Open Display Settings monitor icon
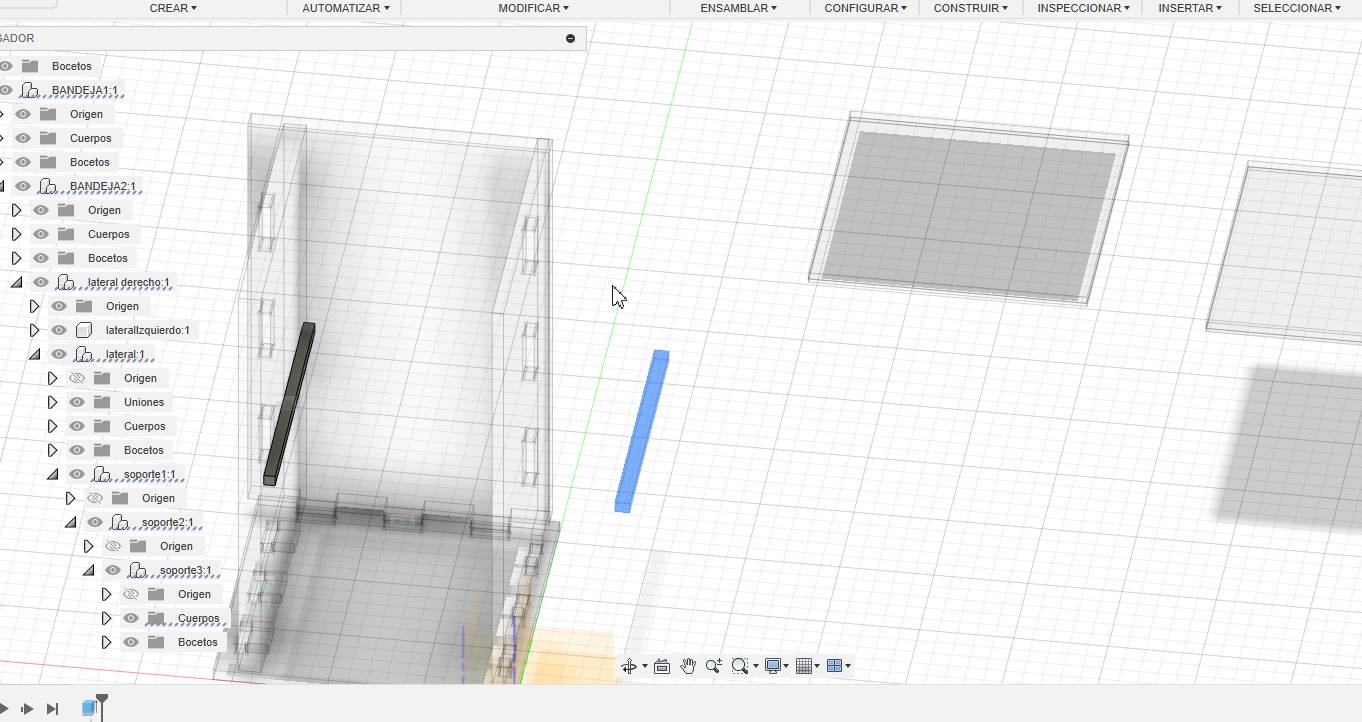The width and height of the screenshot is (1362, 722). tap(772, 666)
